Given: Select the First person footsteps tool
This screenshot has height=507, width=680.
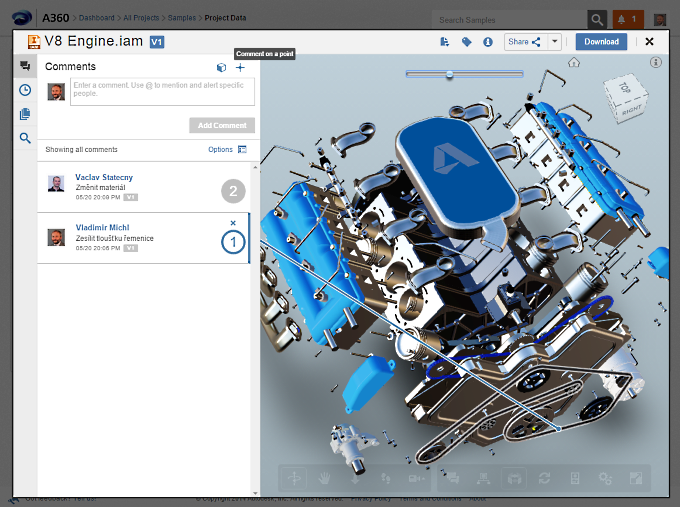Looking at the screenshot, I should tap(385, 478).
